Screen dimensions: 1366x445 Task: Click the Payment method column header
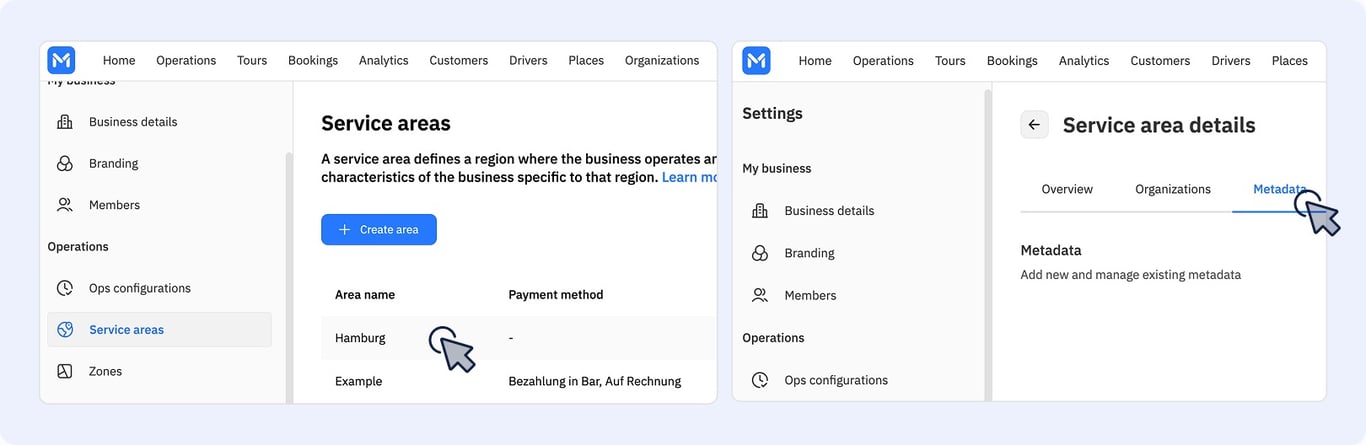pyautogui.click(x=556, y=295)
